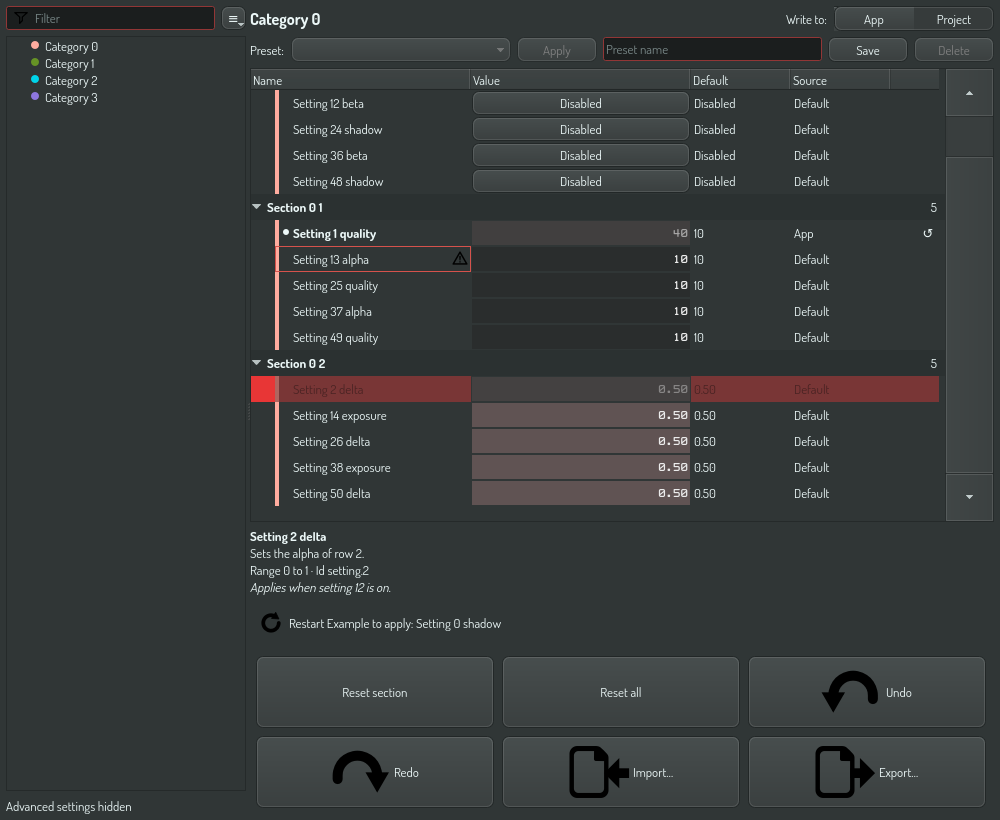
Task: Click the Apply preset button
Action: click(557, 50)
